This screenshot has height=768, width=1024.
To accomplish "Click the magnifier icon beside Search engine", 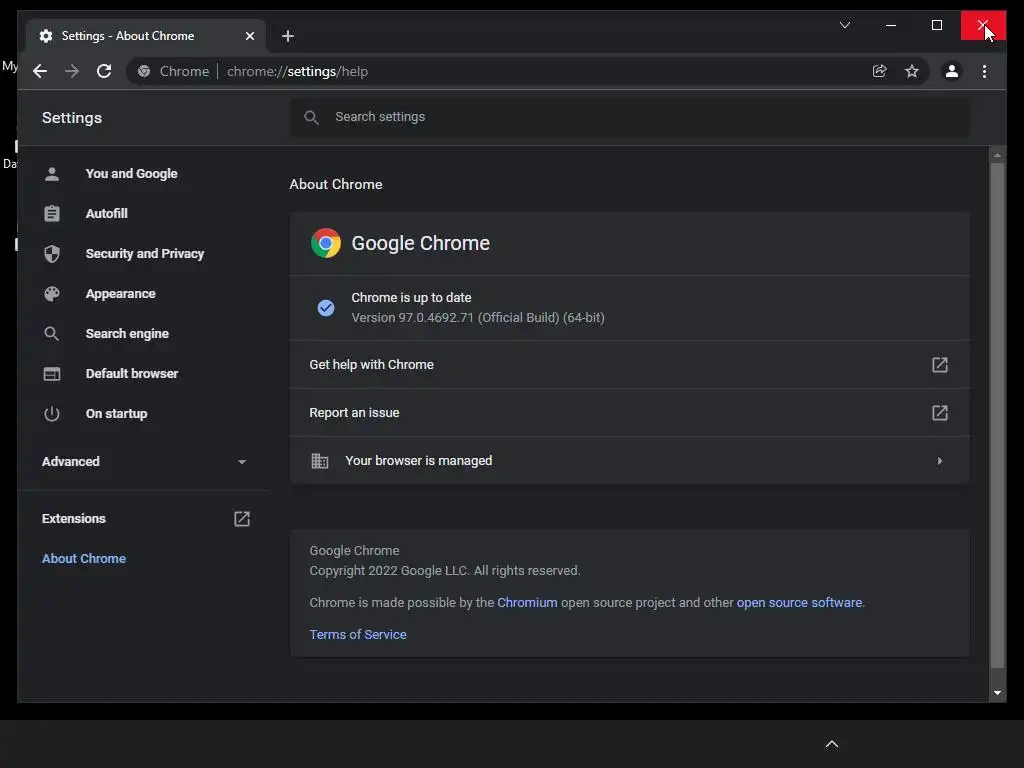I will pyautogui.click(x=52, y=334).
